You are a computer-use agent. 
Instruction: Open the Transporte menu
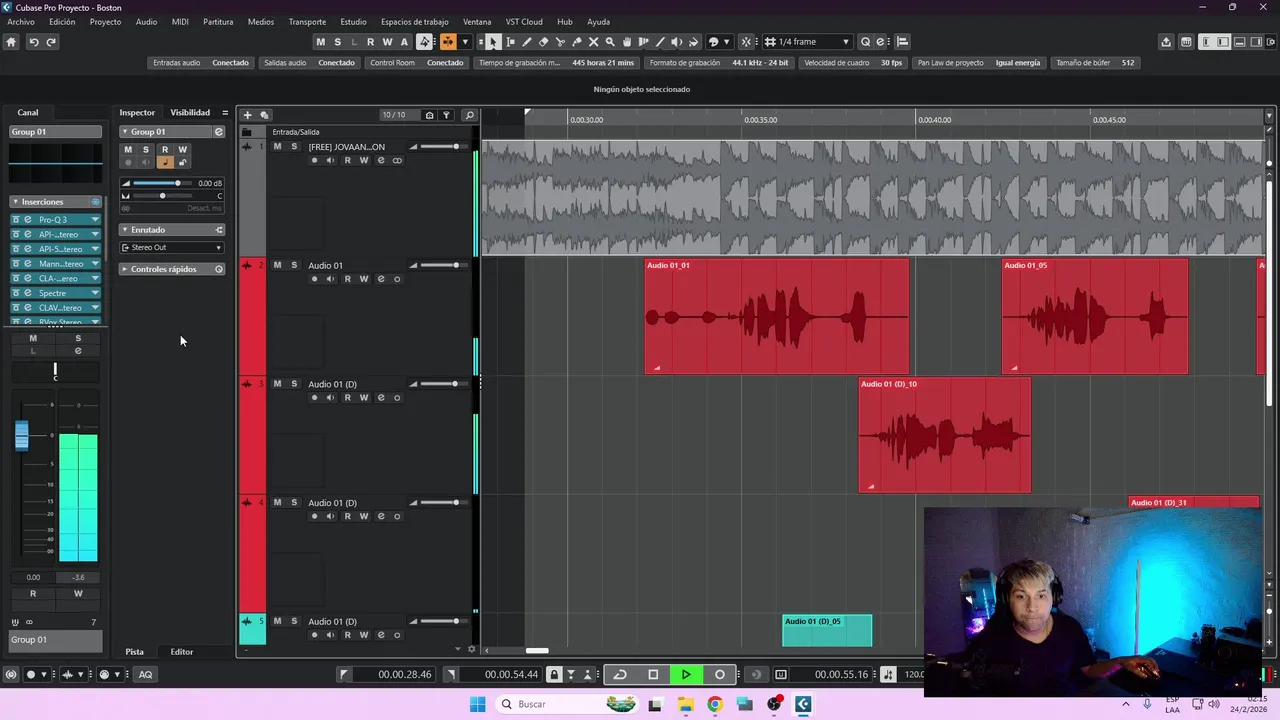tap(307, 21)
